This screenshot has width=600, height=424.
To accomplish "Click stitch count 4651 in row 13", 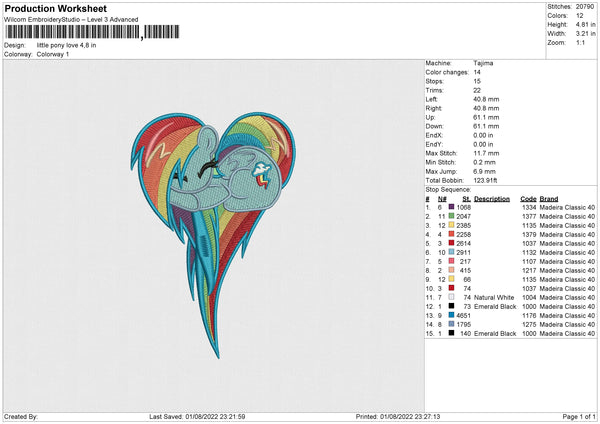I will 463,315.
